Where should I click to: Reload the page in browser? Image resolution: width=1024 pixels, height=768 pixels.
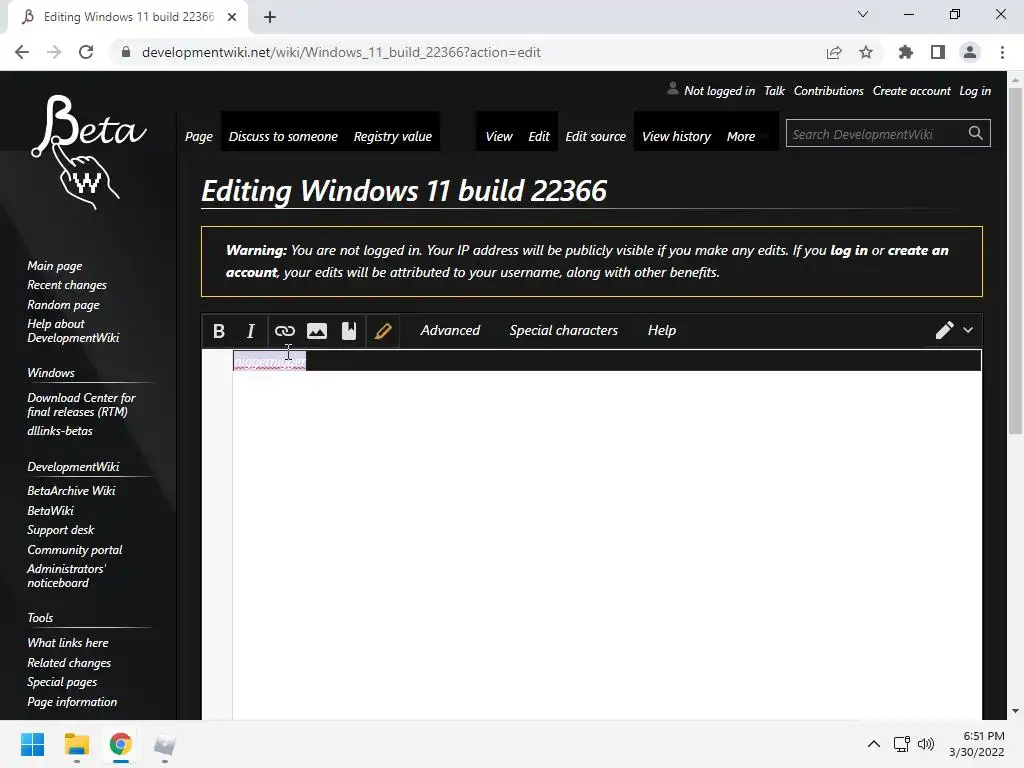click(86, 52)
